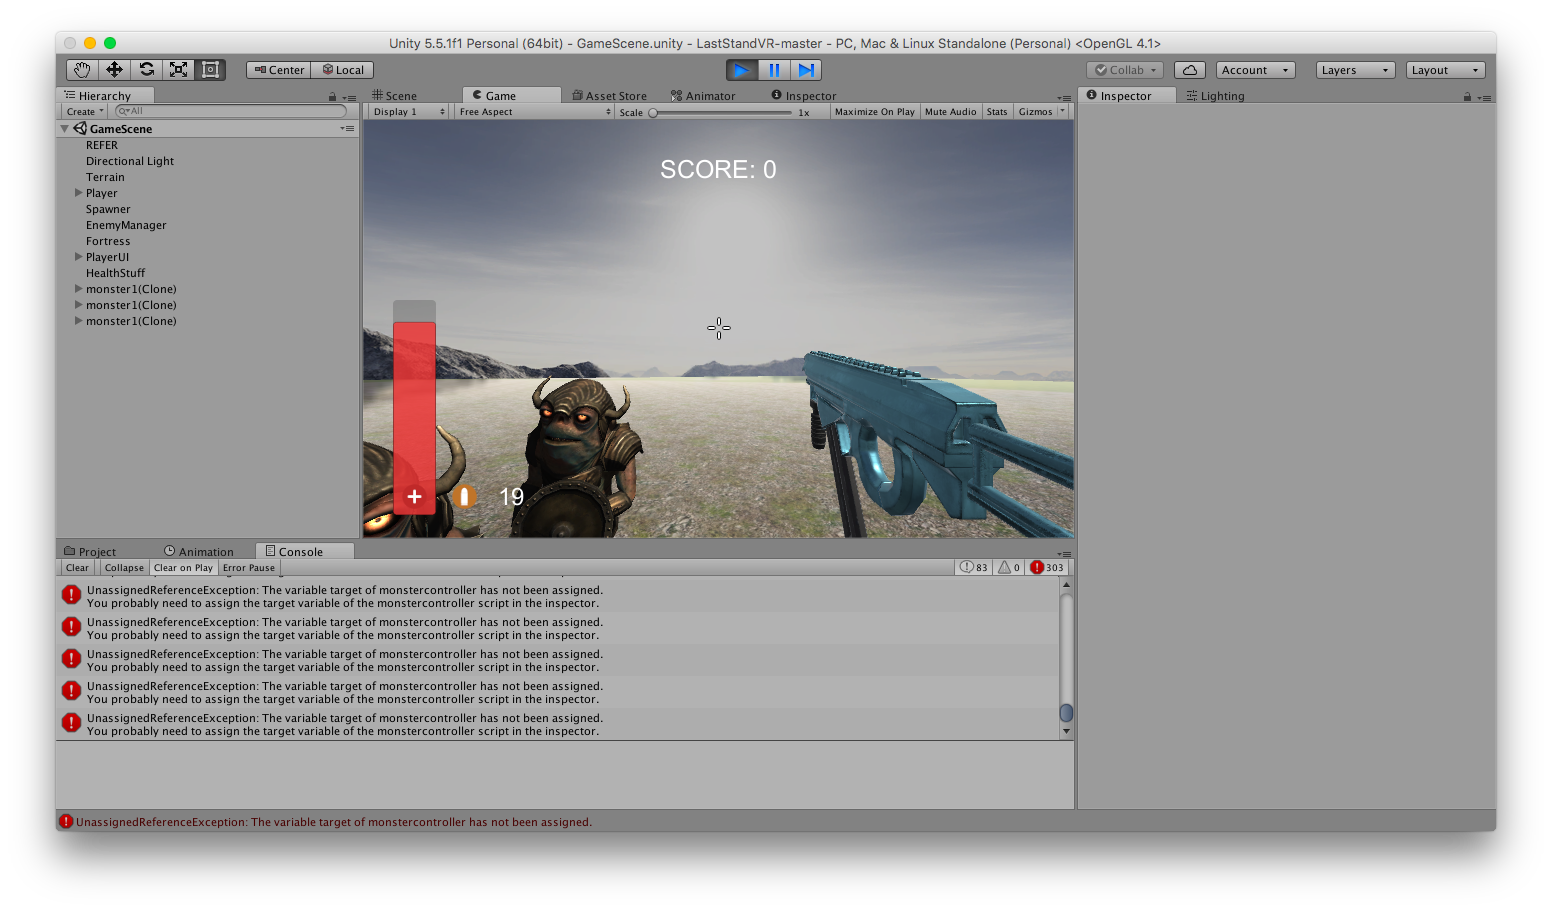Open Inspector tab beside Animator
1552x911 pixels.
tap(804, 96)
